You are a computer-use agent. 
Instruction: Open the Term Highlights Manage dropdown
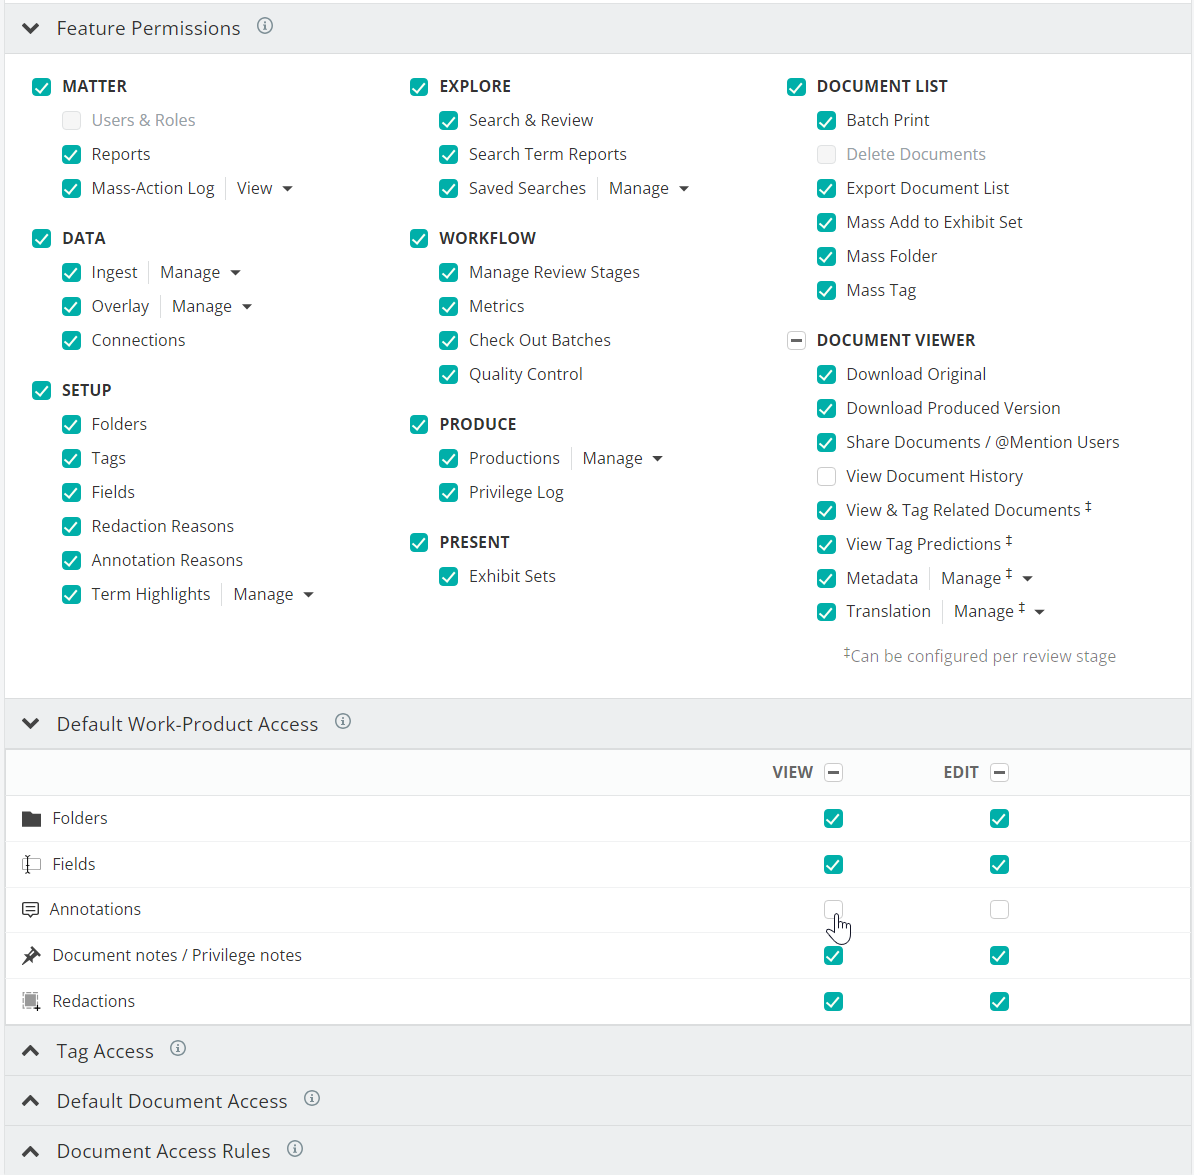click(x=273, y=594)
